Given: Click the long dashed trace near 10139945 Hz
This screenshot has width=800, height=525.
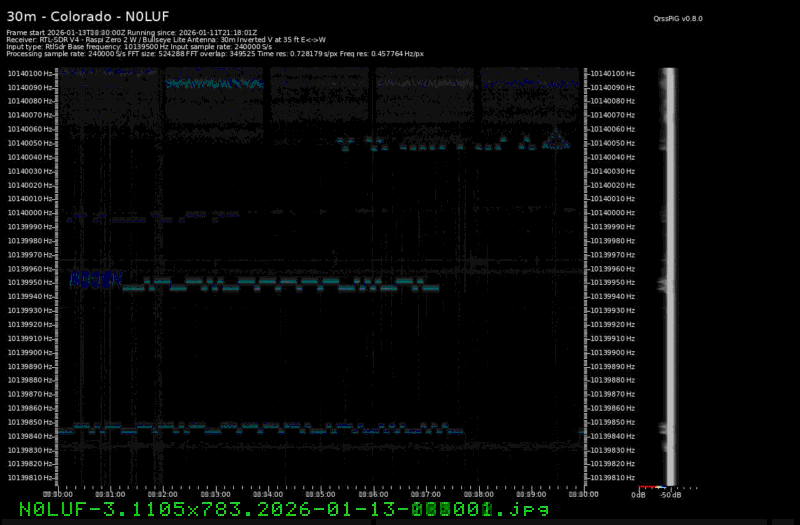Looking at the screenshot, I should [280, 286].
